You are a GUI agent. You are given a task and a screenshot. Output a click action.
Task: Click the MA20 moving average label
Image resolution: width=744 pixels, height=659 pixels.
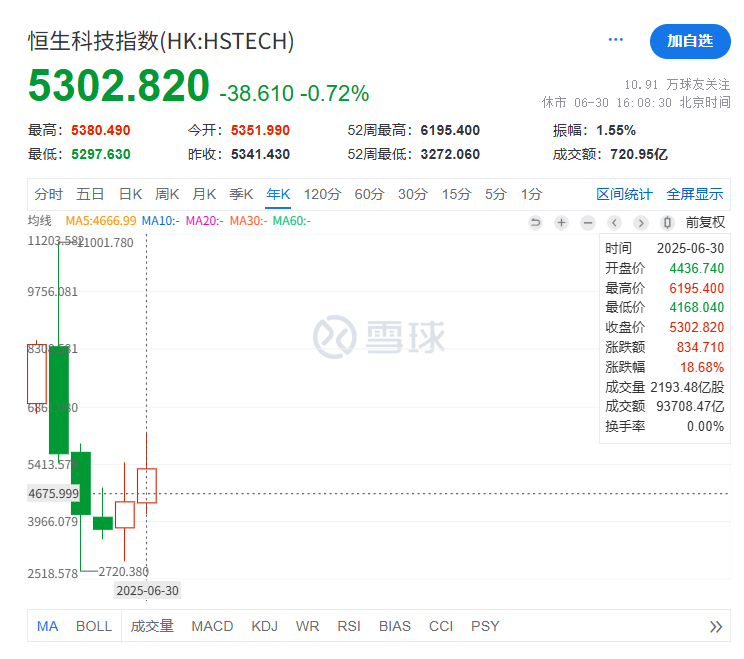204,221
